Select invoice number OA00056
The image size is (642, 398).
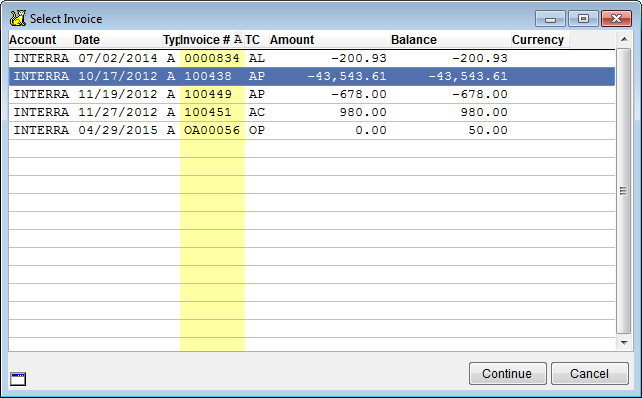click(212, 130)
